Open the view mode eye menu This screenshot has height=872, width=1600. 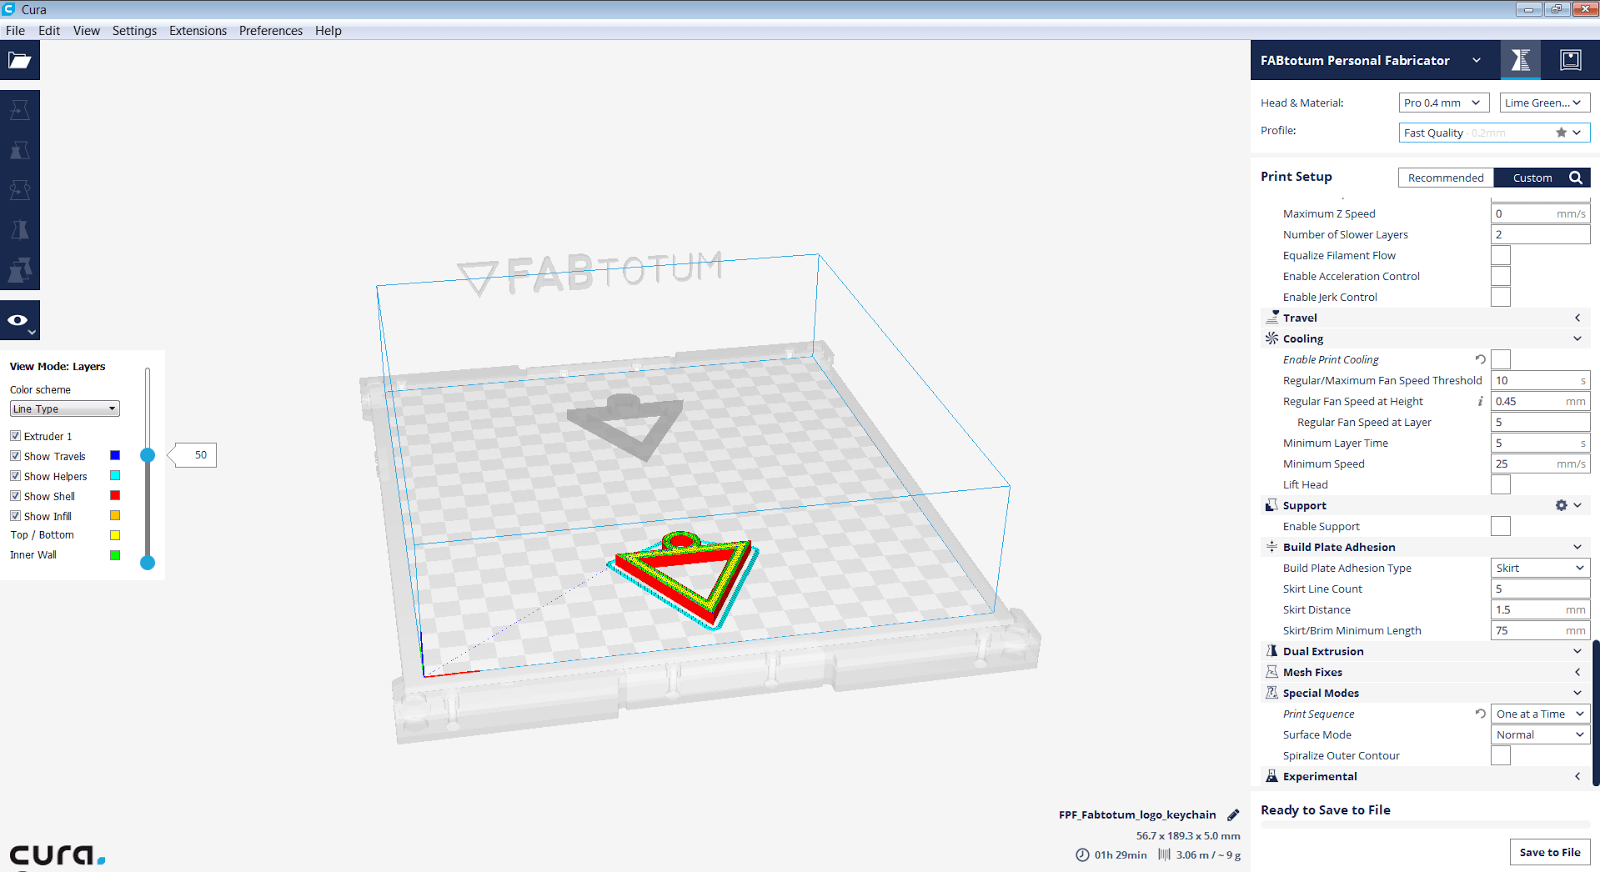[20, 320]
